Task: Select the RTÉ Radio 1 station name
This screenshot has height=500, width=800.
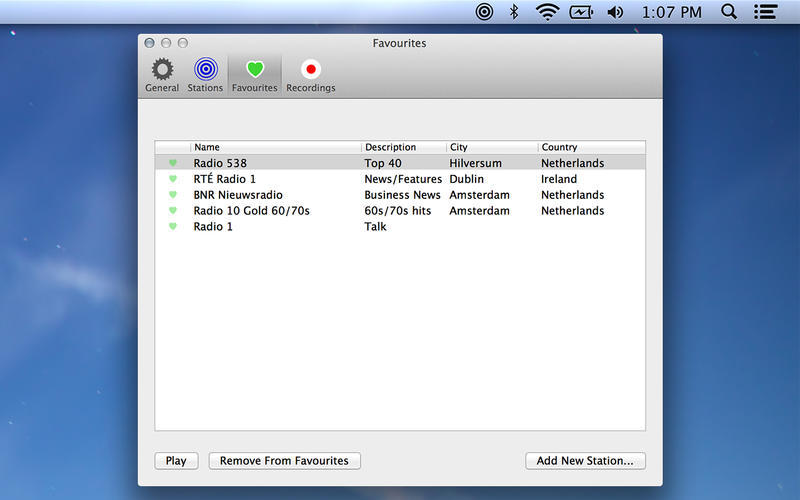Action: click(224, 179)
